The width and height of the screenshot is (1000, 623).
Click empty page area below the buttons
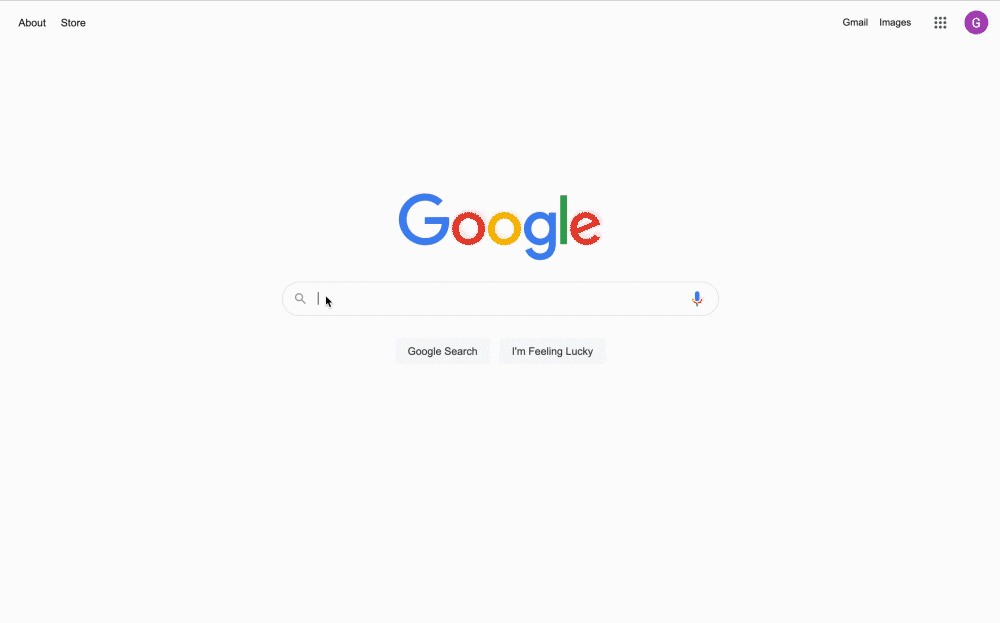point(500,485)
